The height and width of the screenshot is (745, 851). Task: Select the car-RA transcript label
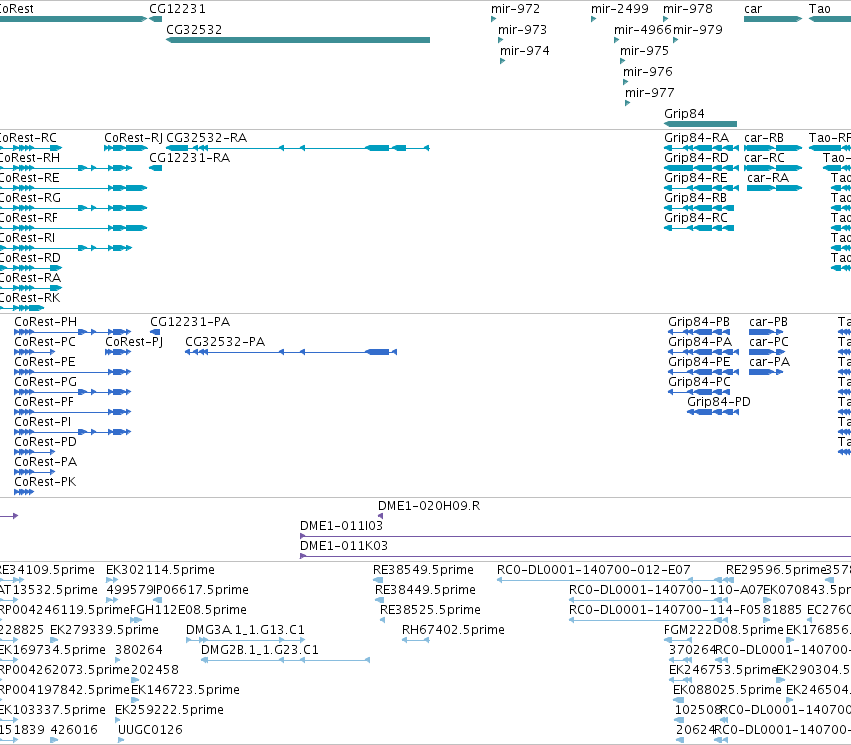point(768,178)
